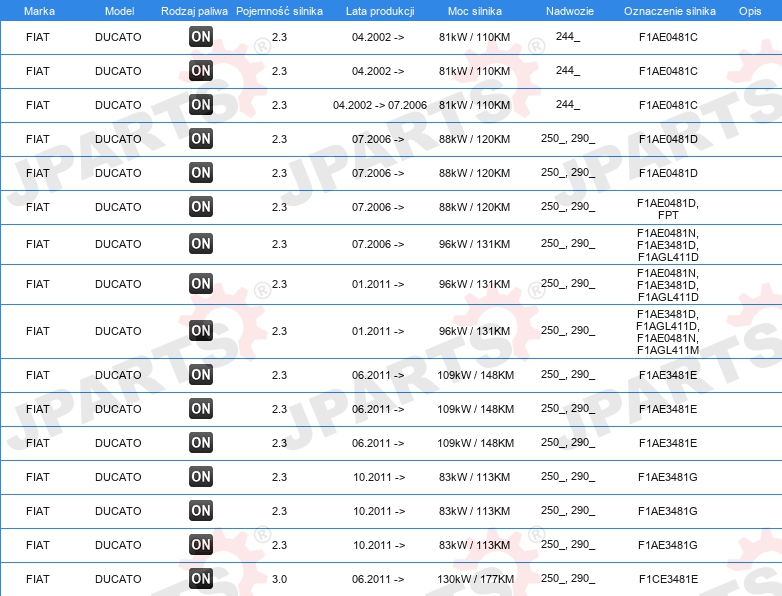This screenshot has height=596, width=782.
Task: Select '06.2011 ->' in the F1CE3481E row
Action: [378, 579]
